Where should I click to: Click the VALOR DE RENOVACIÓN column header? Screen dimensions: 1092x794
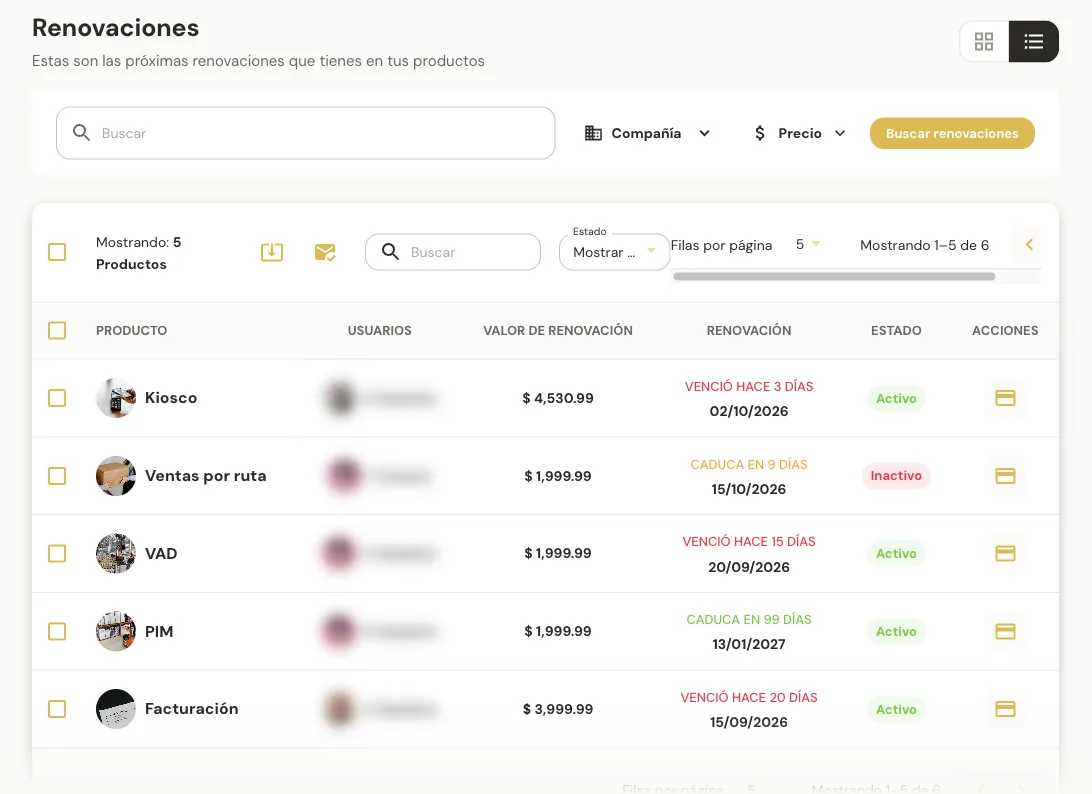(558, 330)
